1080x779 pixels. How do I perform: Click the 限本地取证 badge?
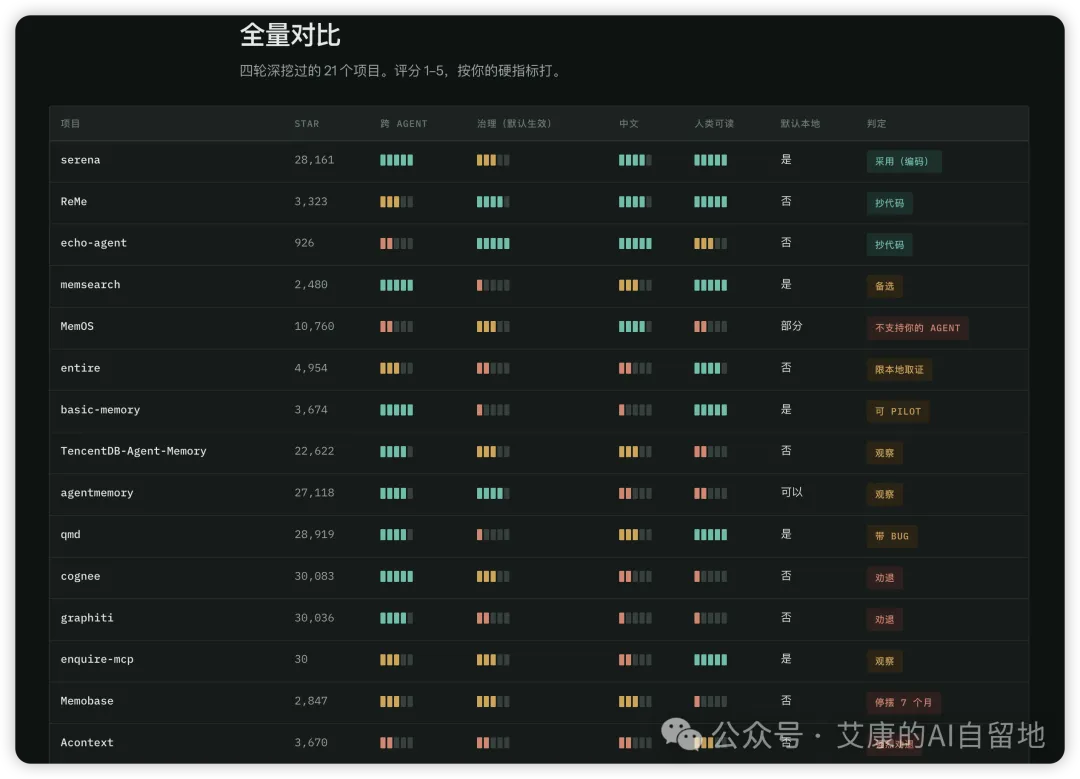pyautogui.click(x=899, y=370)
